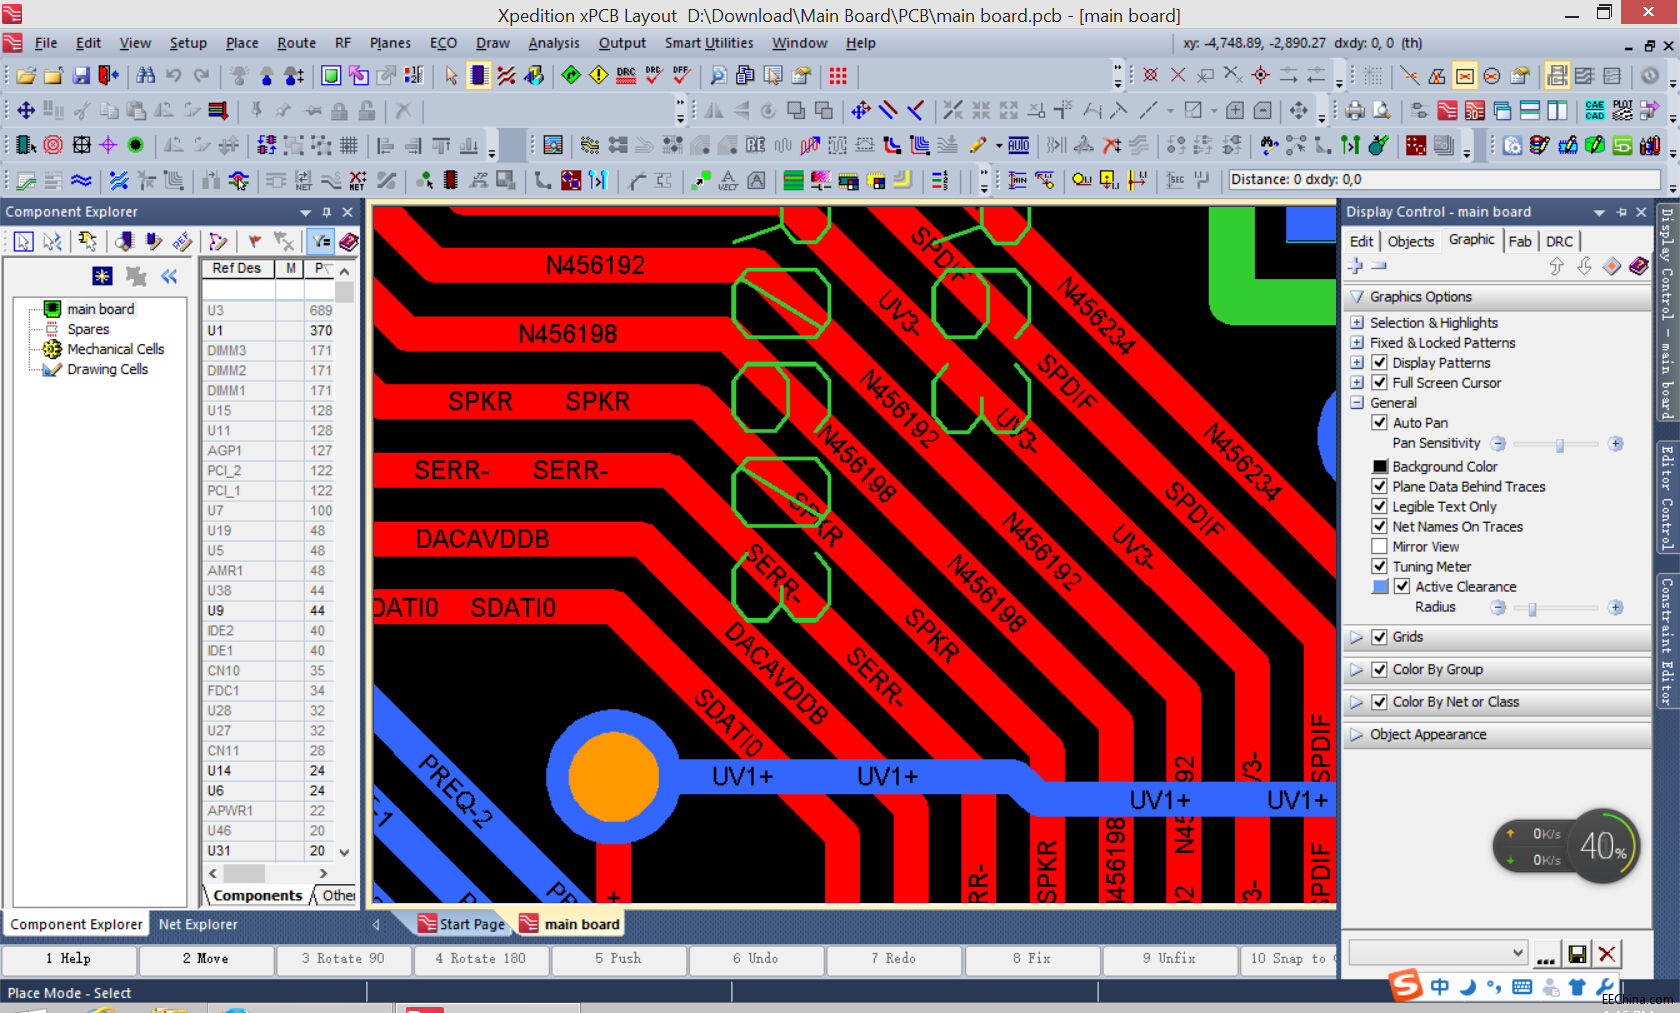The width and height of the screenshot is (1680, 1013).
Task: Open the Planes menu
Action: 390,43
